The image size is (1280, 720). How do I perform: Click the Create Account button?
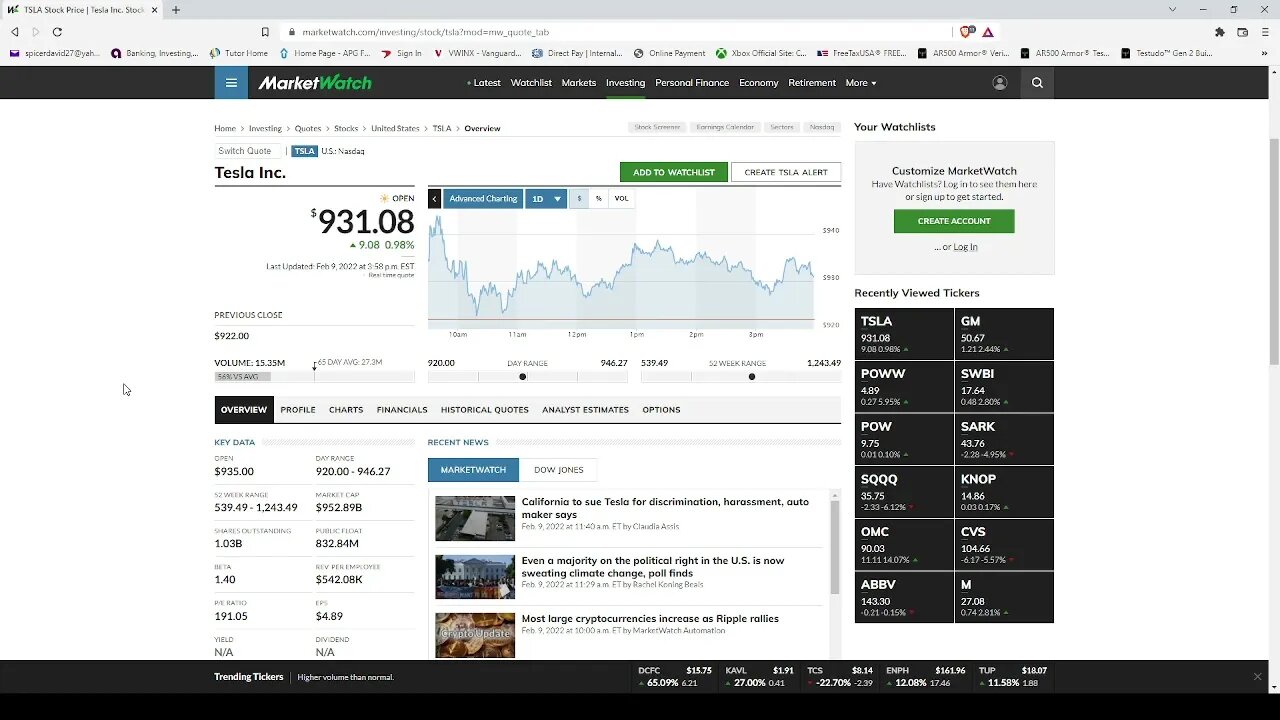click(954, 221)
